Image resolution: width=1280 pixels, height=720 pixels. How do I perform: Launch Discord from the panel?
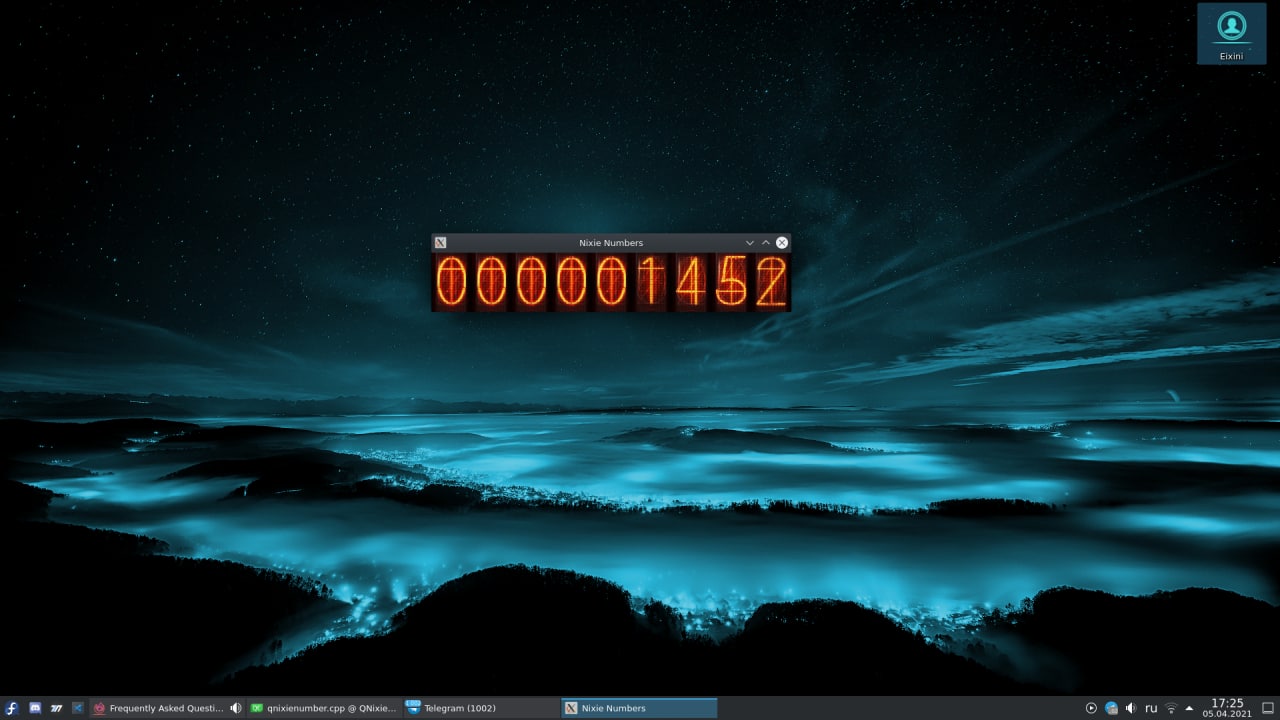pos(35,708)
